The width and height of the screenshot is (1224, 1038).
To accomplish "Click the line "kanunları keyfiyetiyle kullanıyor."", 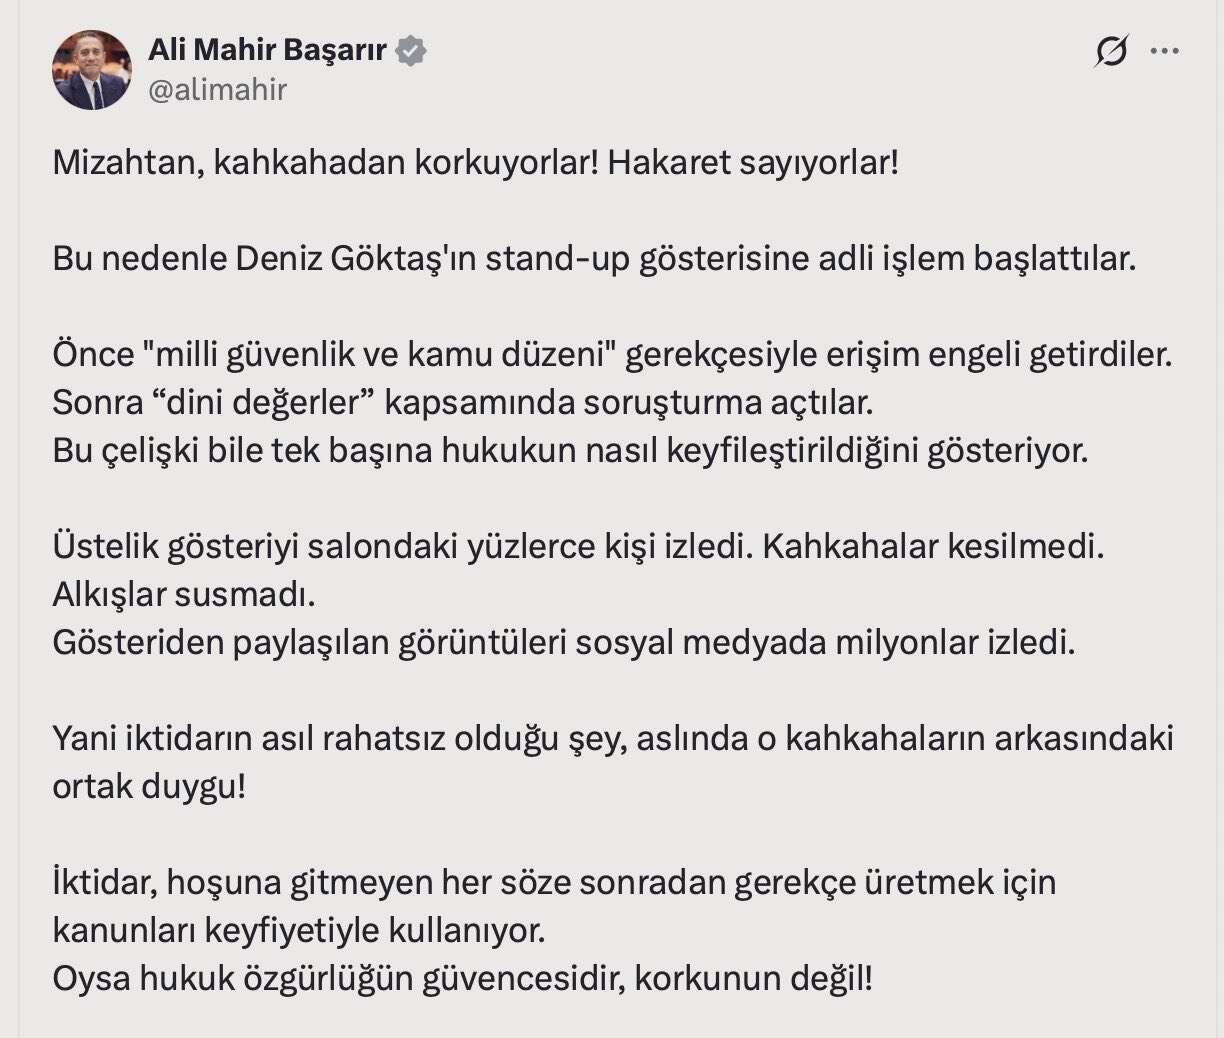I will (299, 930).
